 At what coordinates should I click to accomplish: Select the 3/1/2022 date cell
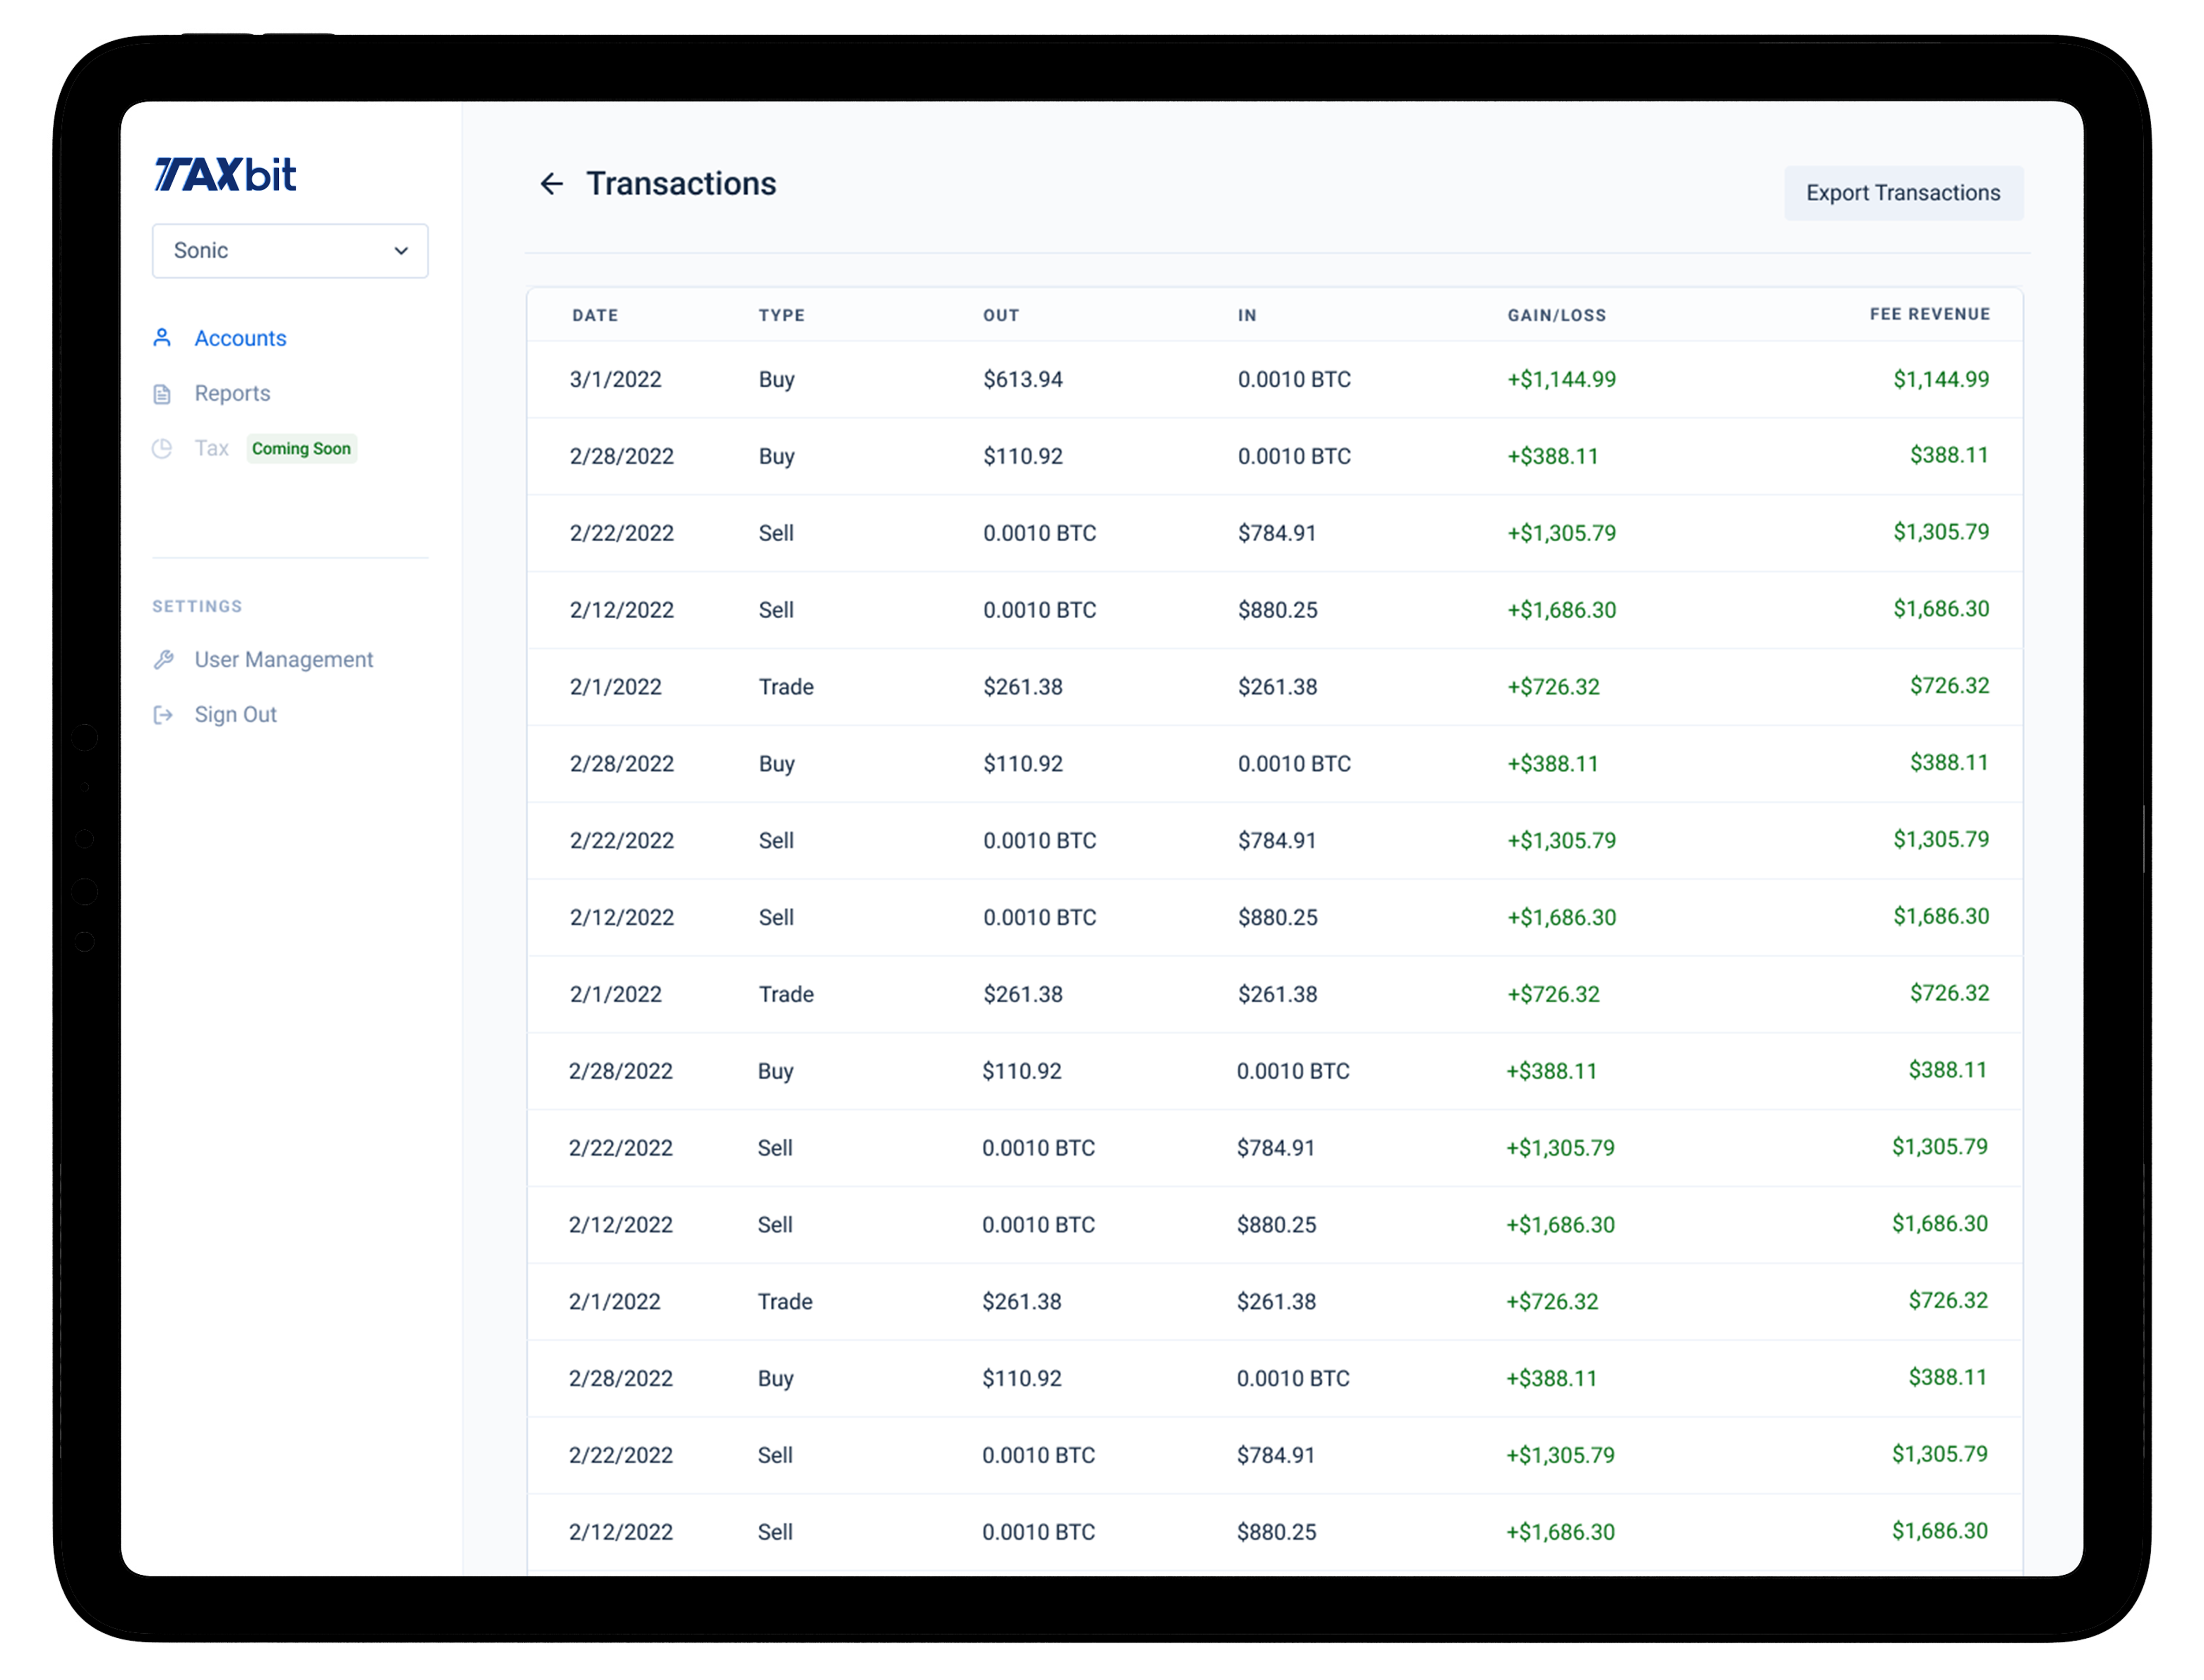pyautogui.click(x=616, y=380)
